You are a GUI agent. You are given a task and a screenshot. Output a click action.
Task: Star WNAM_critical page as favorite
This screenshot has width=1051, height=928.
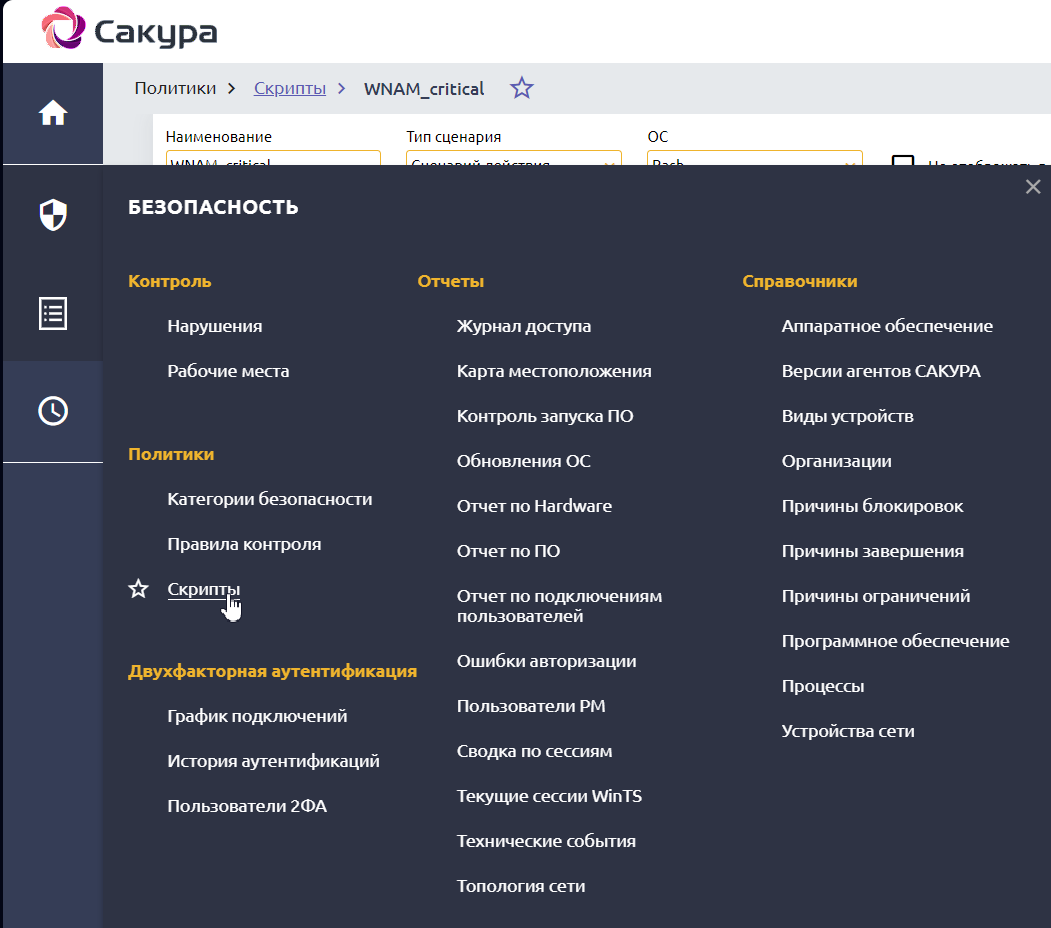pos(522,88)
